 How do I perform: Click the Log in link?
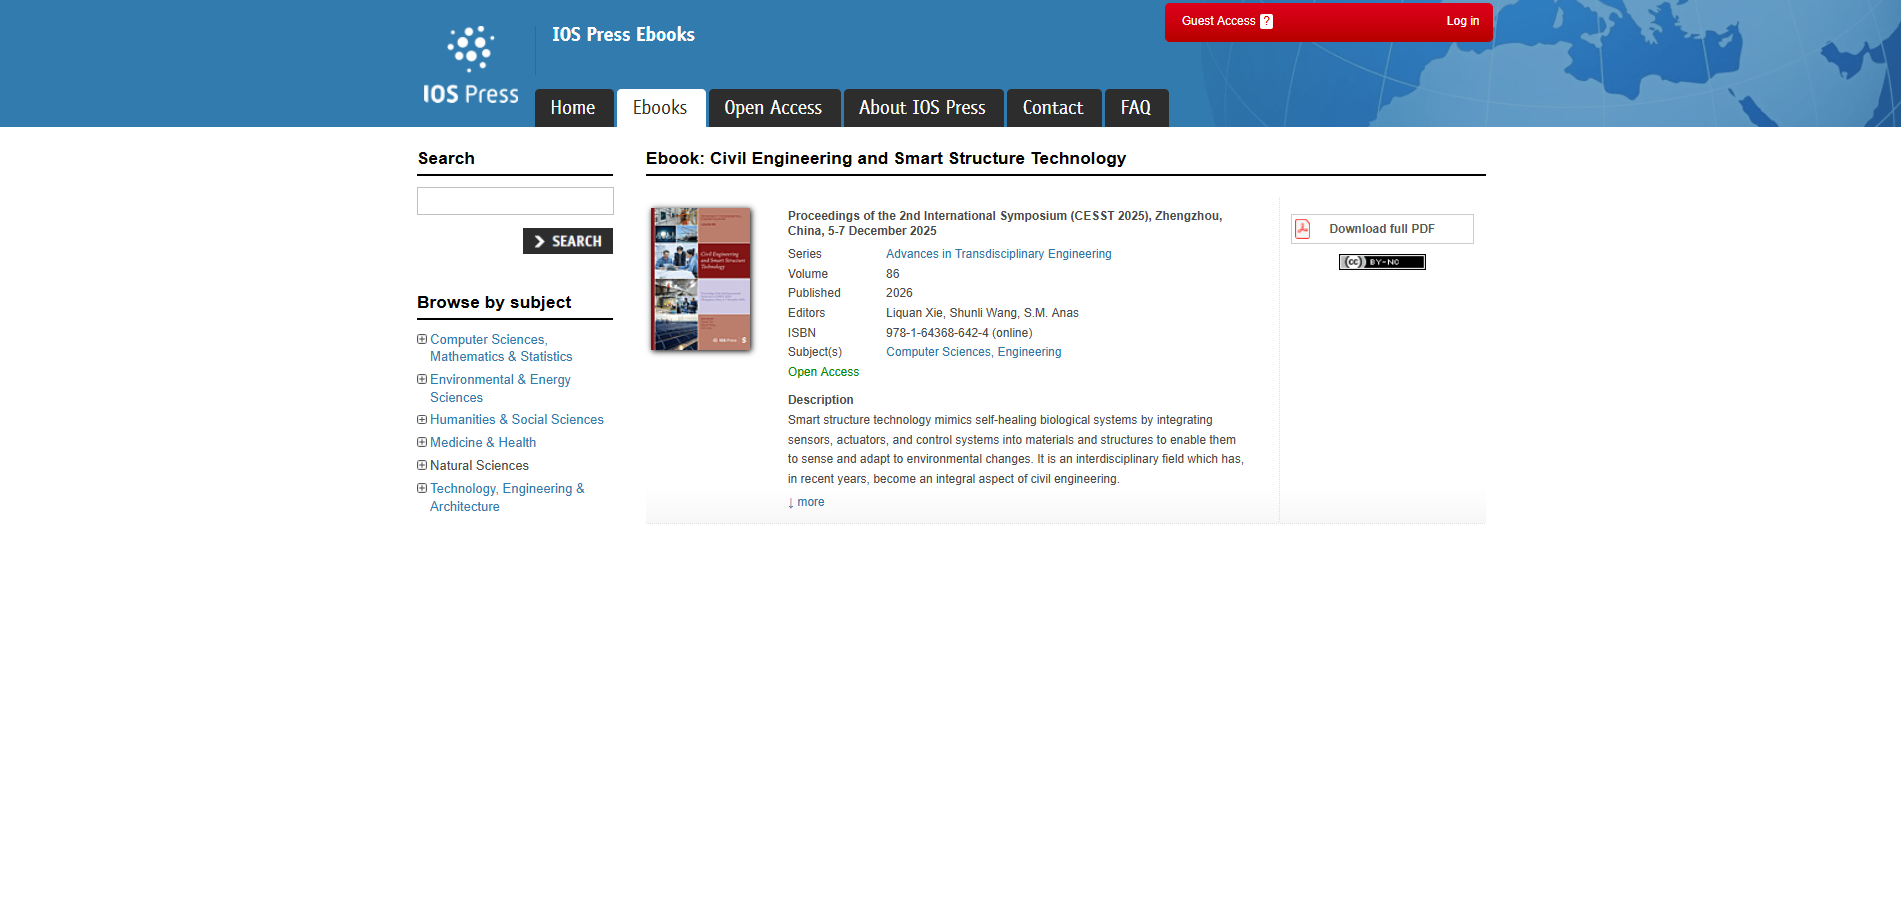pos(1463,21)
